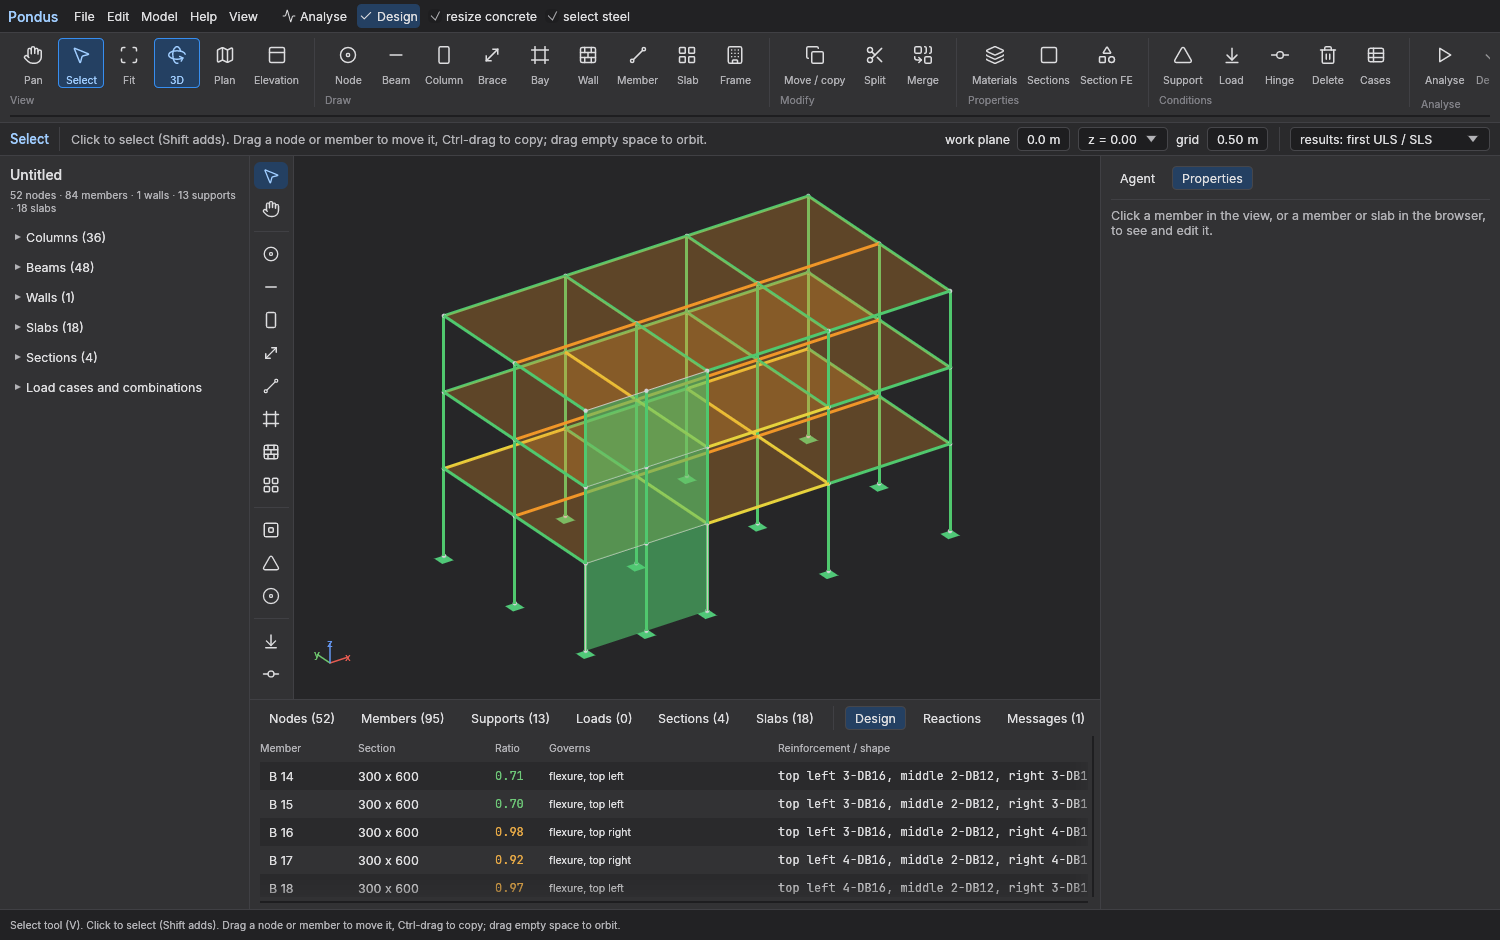The image size is (1500, 940).
Task: Open the results first ULS / SLS dropdown
Action: (x=1389, y=139)
